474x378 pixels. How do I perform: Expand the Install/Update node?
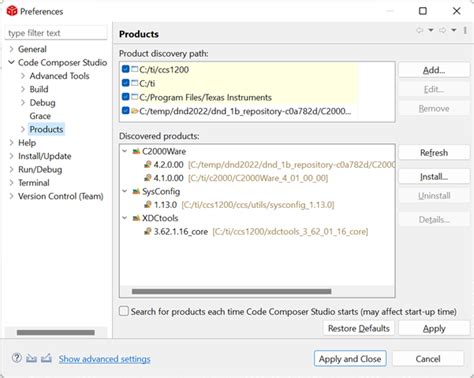pos(11,156)
